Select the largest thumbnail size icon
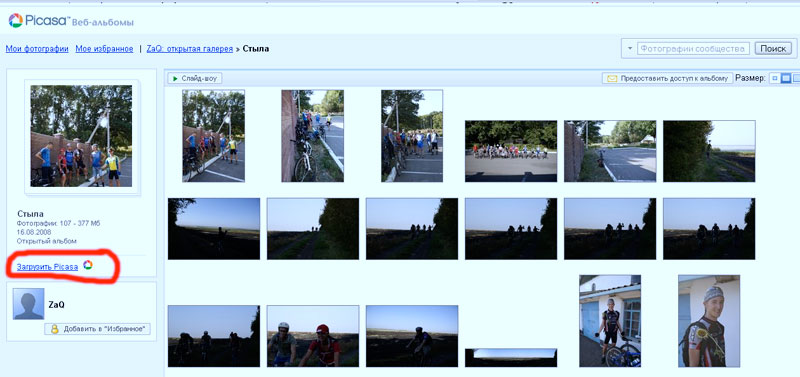This screenshot has width=800, height=377. [x=796, y=79]
